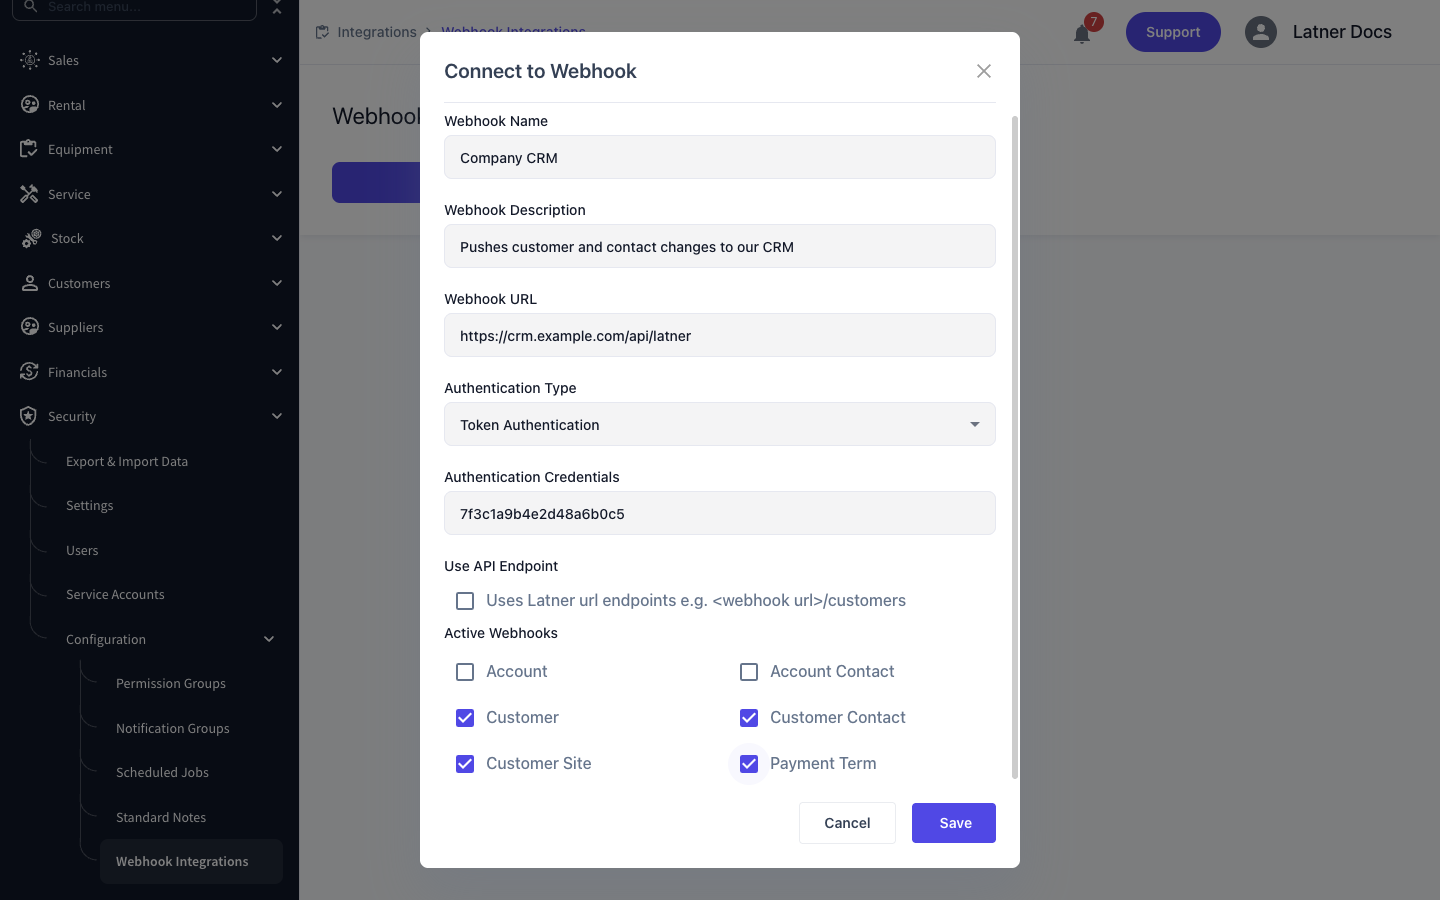Click the Integrations breadcrumb icon
Image resolution: width=1440 pixels, height=900 pixels.
322,32
